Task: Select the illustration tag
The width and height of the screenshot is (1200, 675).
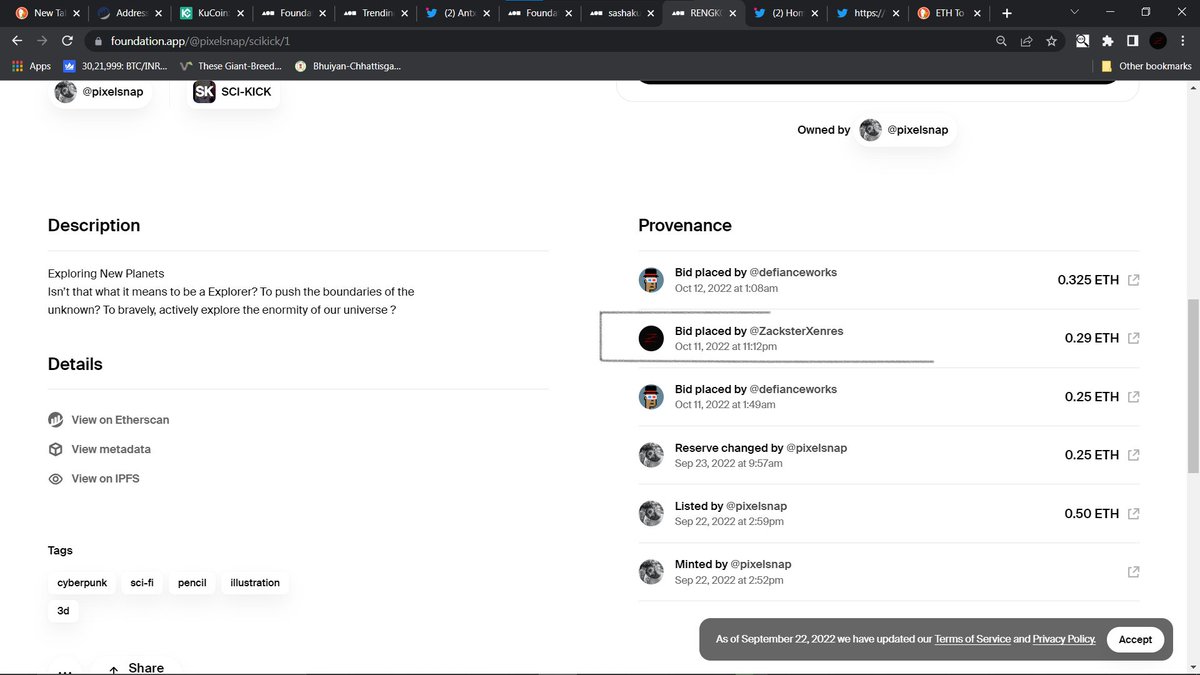Action: [255, 583]
